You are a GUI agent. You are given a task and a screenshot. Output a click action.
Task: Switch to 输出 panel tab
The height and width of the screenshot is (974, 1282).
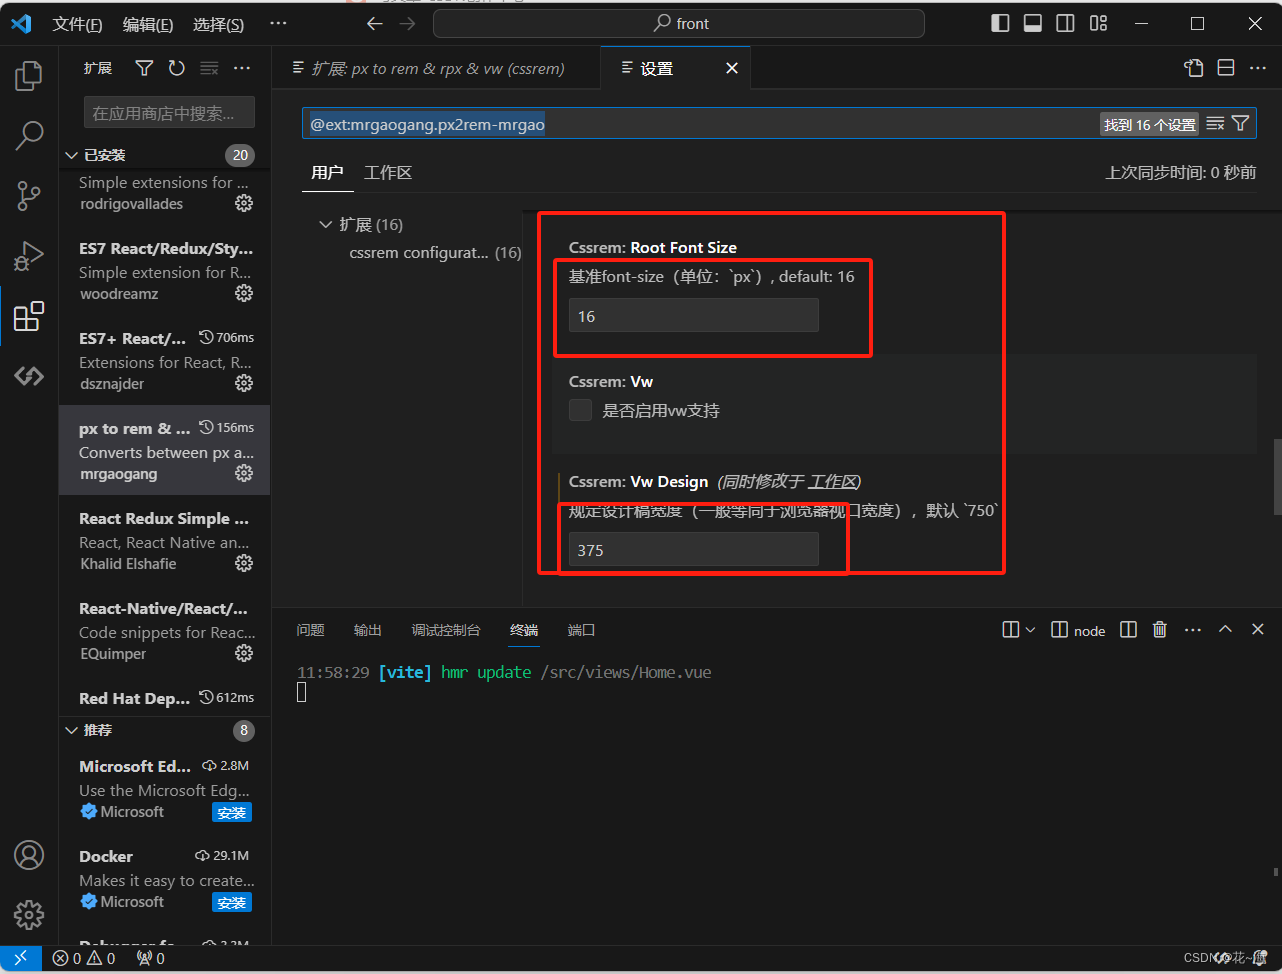[368, 630]
